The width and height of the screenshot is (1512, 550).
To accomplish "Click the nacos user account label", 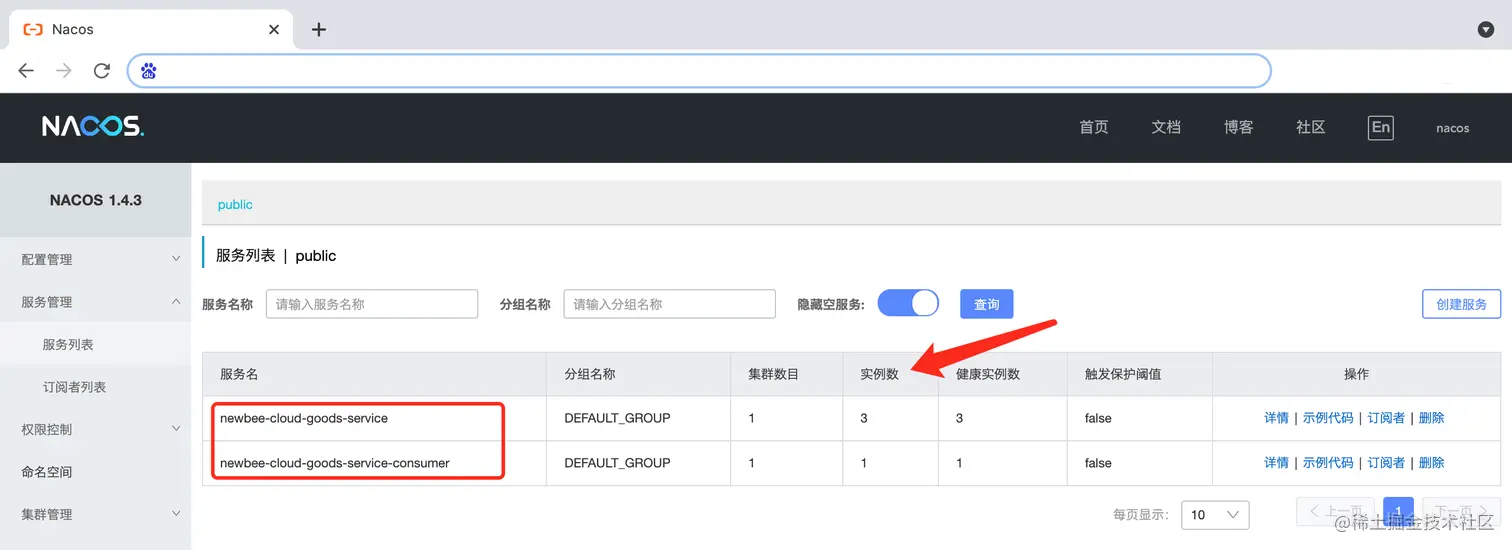I will (1452, 128).
